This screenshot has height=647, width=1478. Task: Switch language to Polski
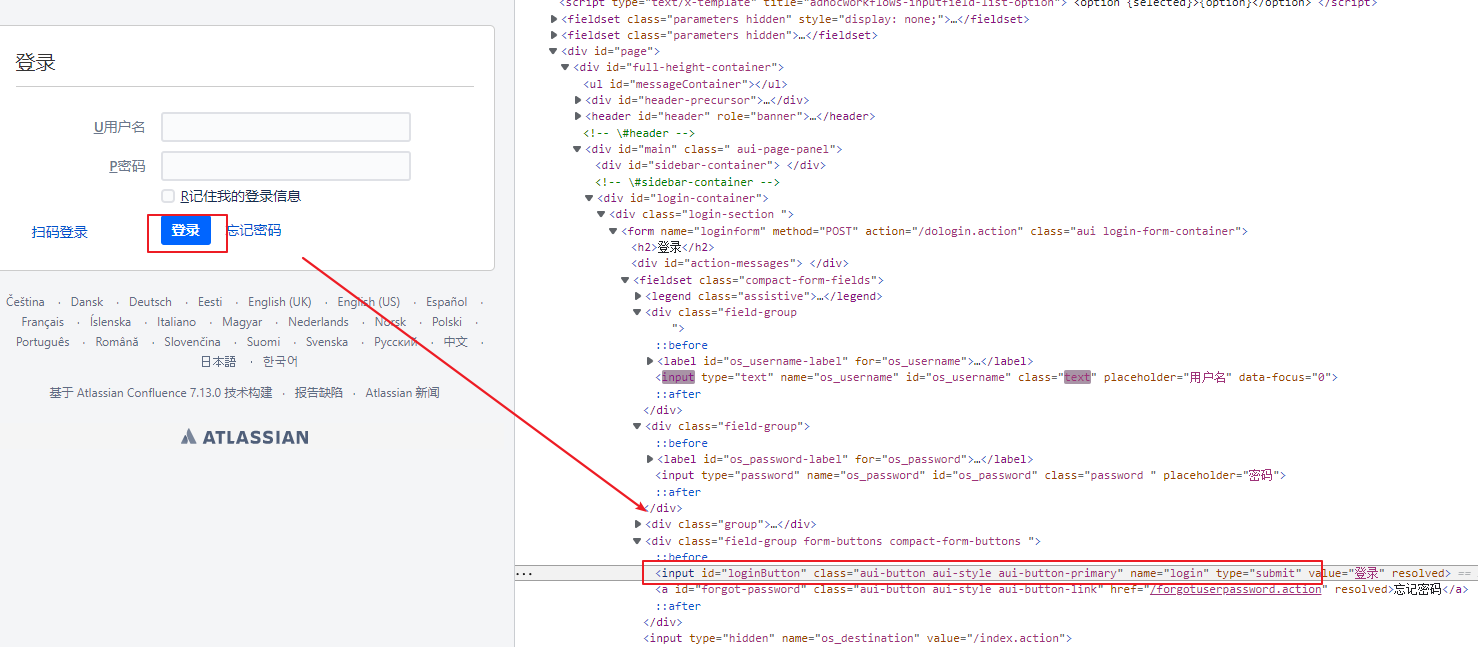(447, 322)
